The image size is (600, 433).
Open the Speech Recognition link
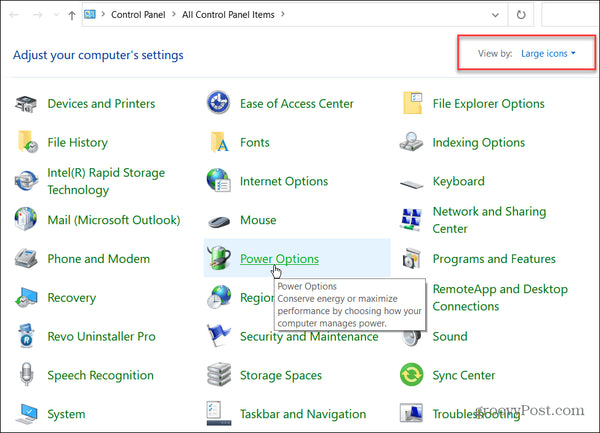pos(100,376)
